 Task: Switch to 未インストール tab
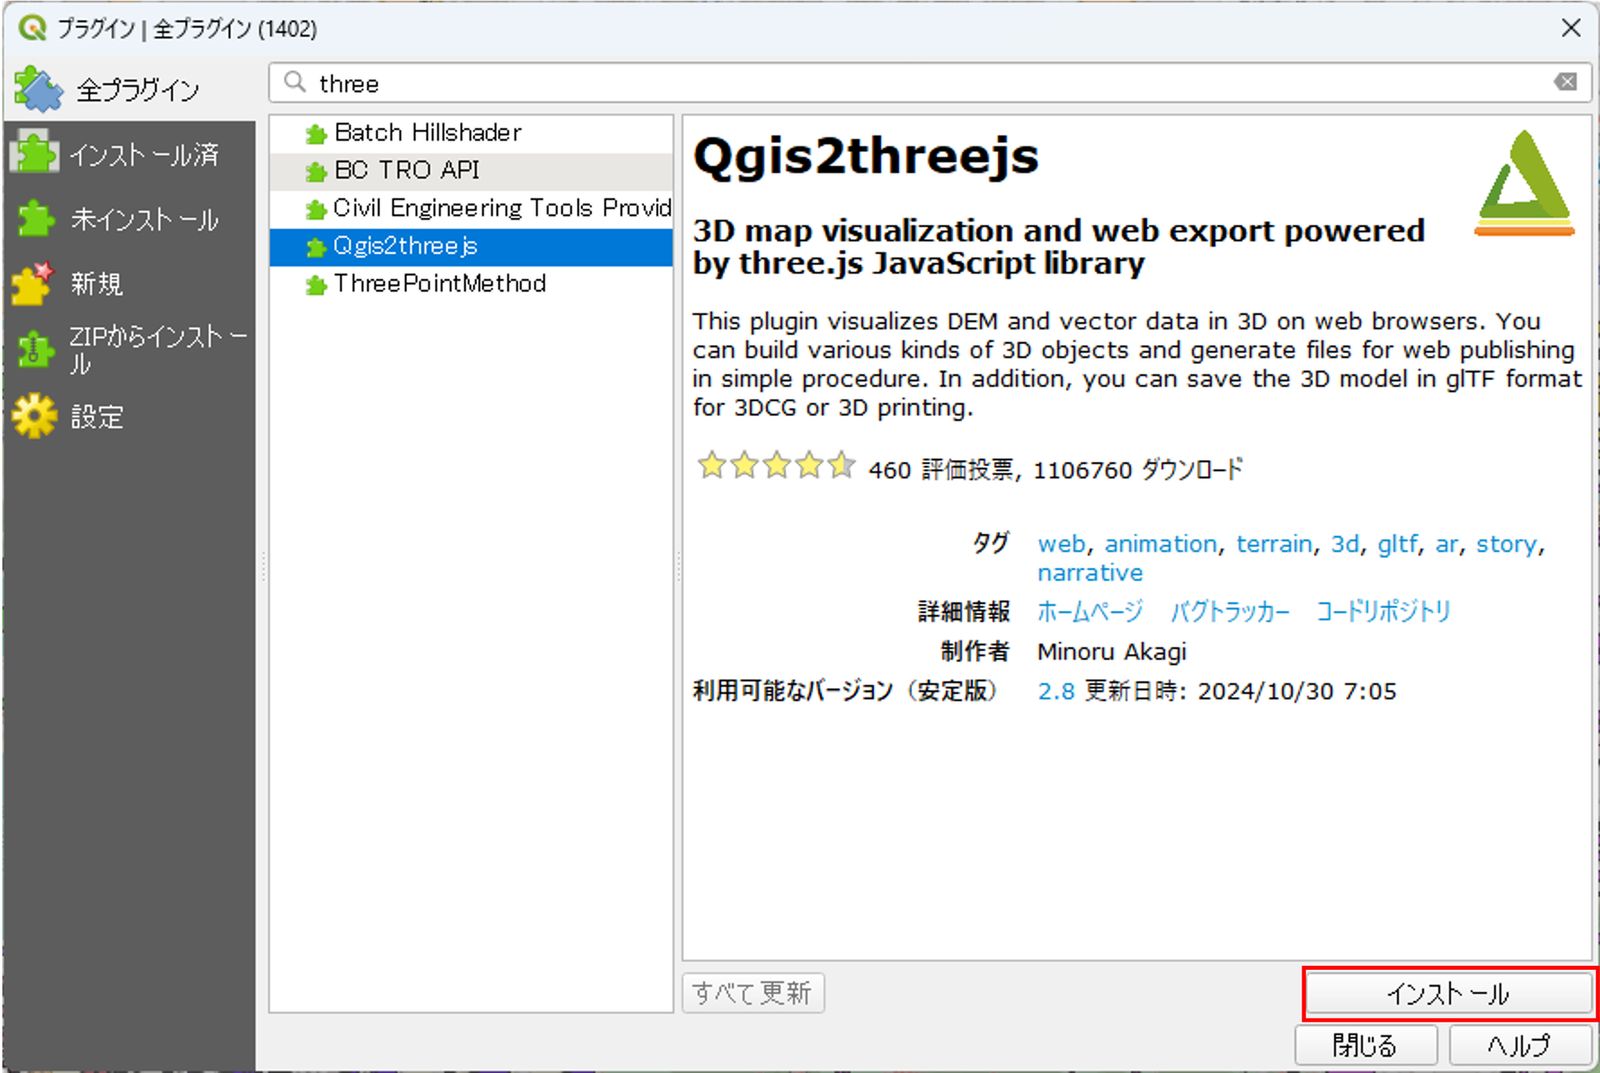(130, 219)
